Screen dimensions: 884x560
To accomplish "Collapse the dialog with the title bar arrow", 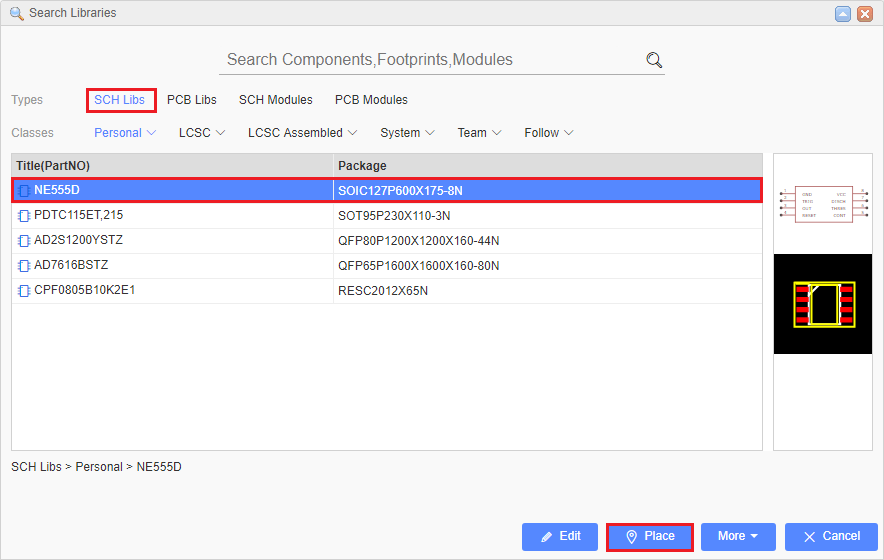I will click(843, 13).
